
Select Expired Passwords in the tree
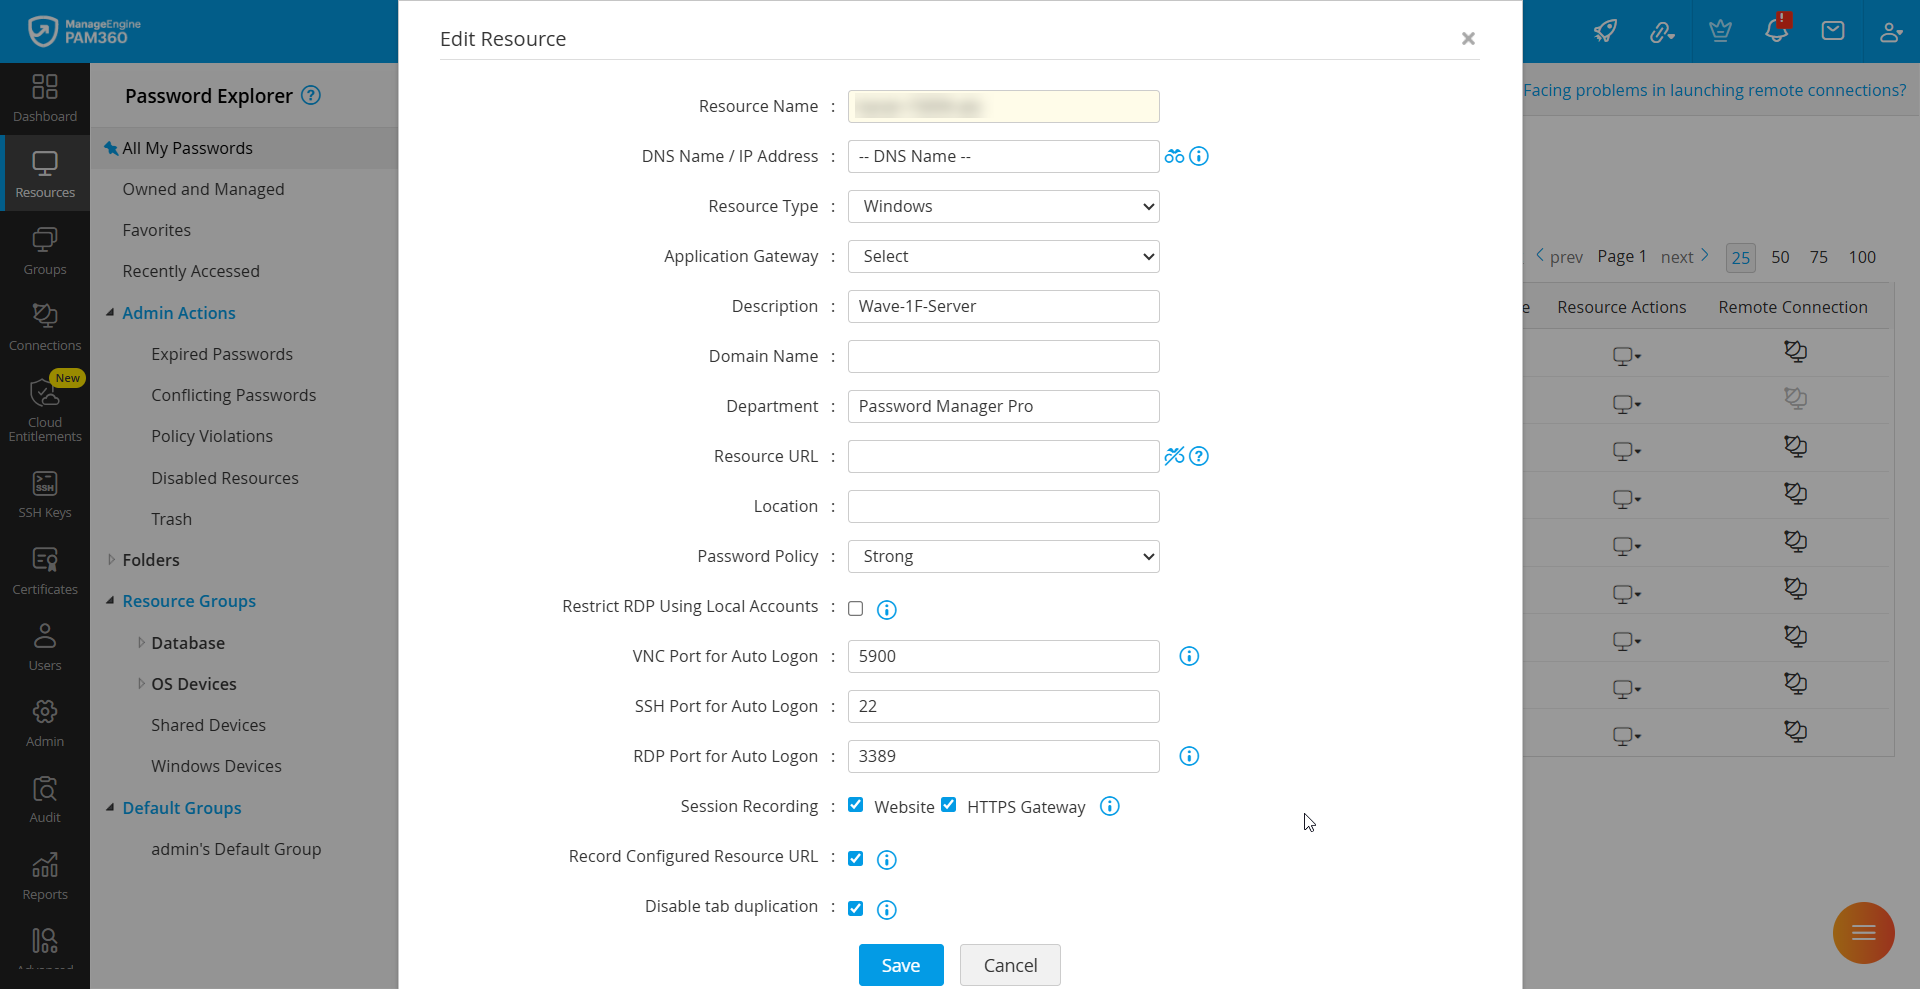coord(222,354)
